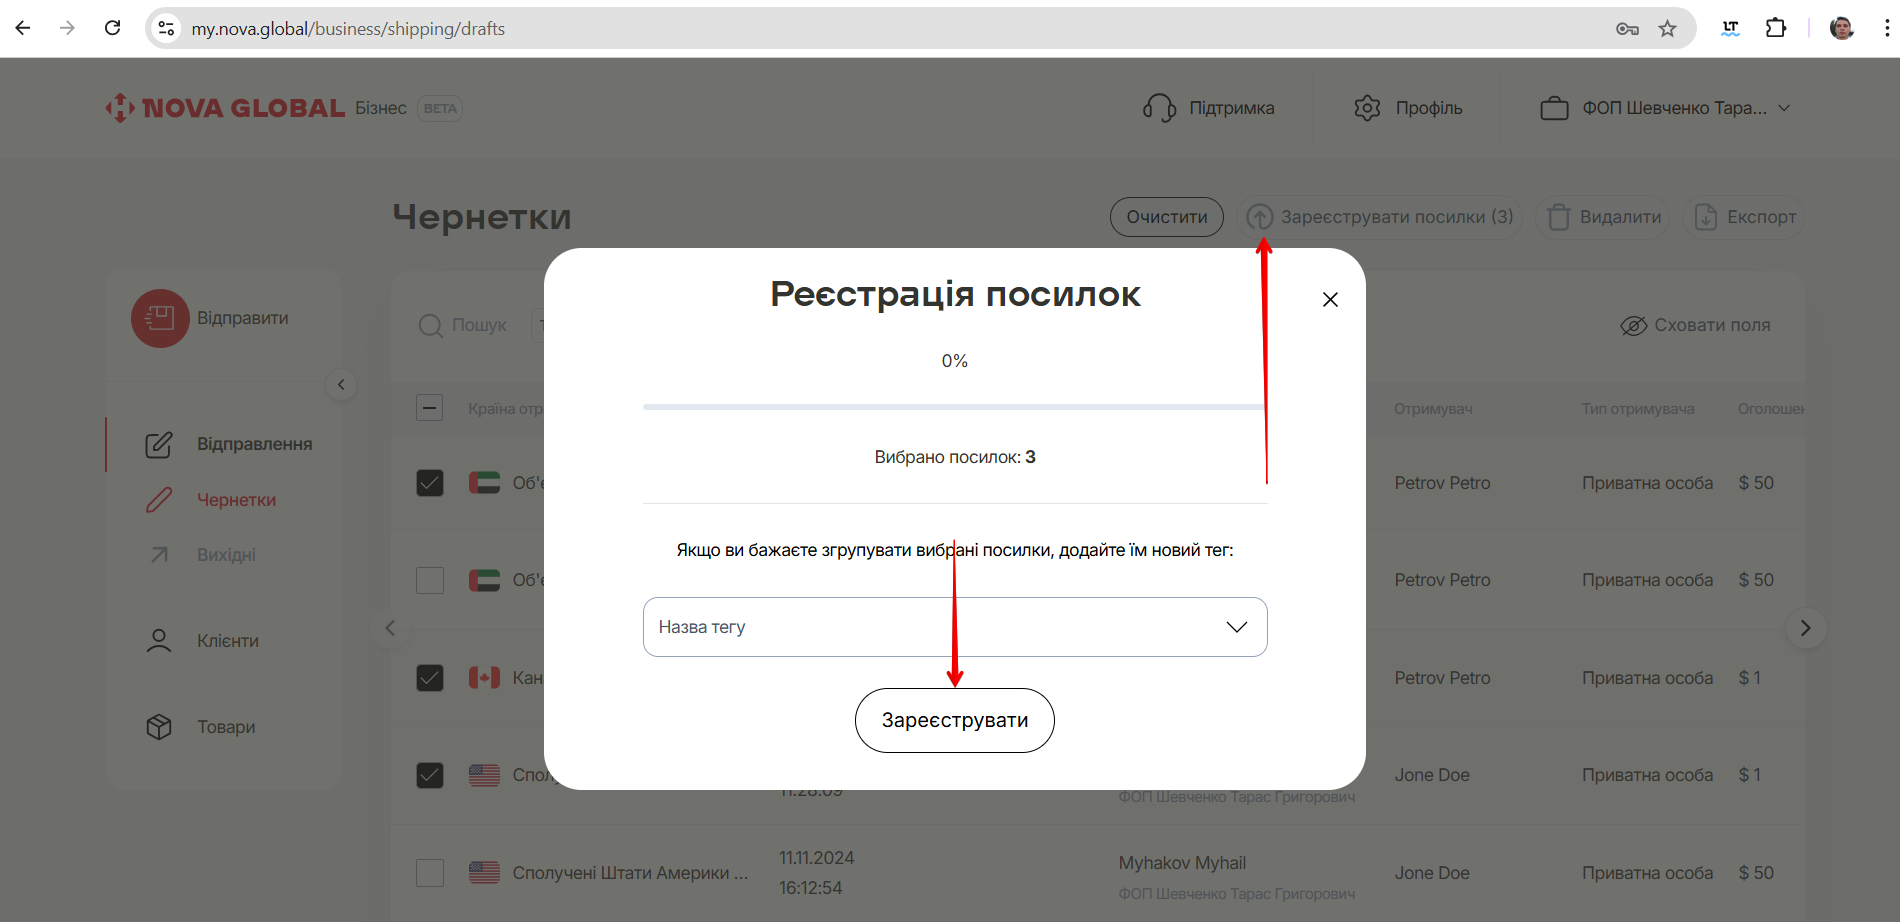The height and width of the screenshot is (922, 1900).
Task: Click the Підтримка headset icon
Action: pyautogui.click(x=1159, y=108)
